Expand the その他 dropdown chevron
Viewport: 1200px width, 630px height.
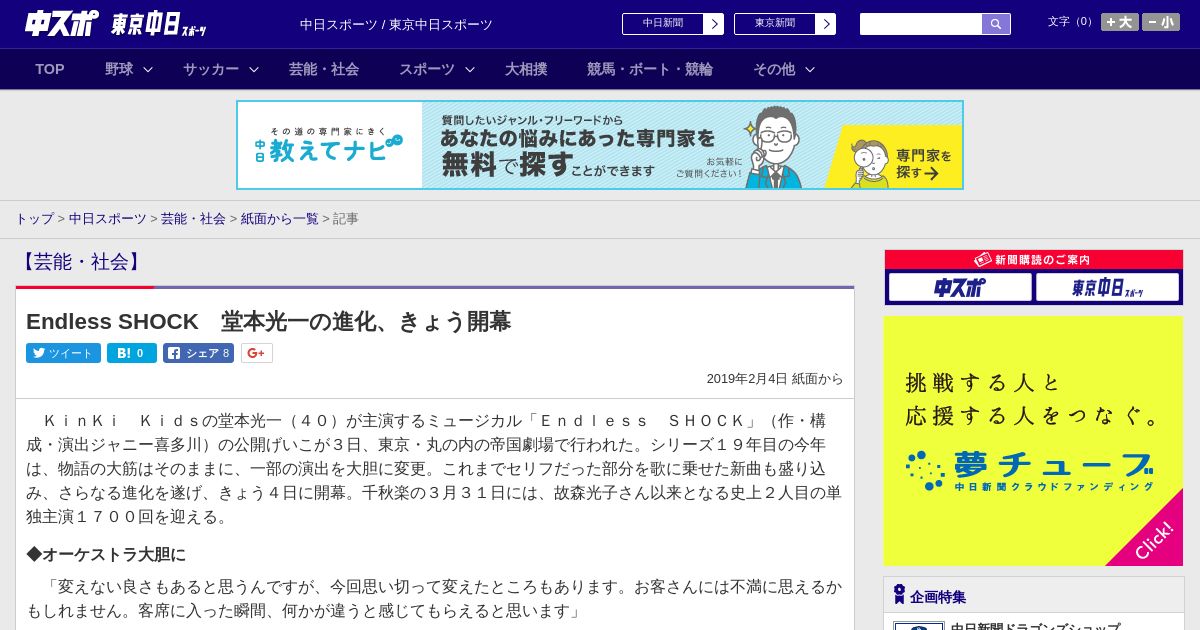pyautogui.click(x=810, y=69)
